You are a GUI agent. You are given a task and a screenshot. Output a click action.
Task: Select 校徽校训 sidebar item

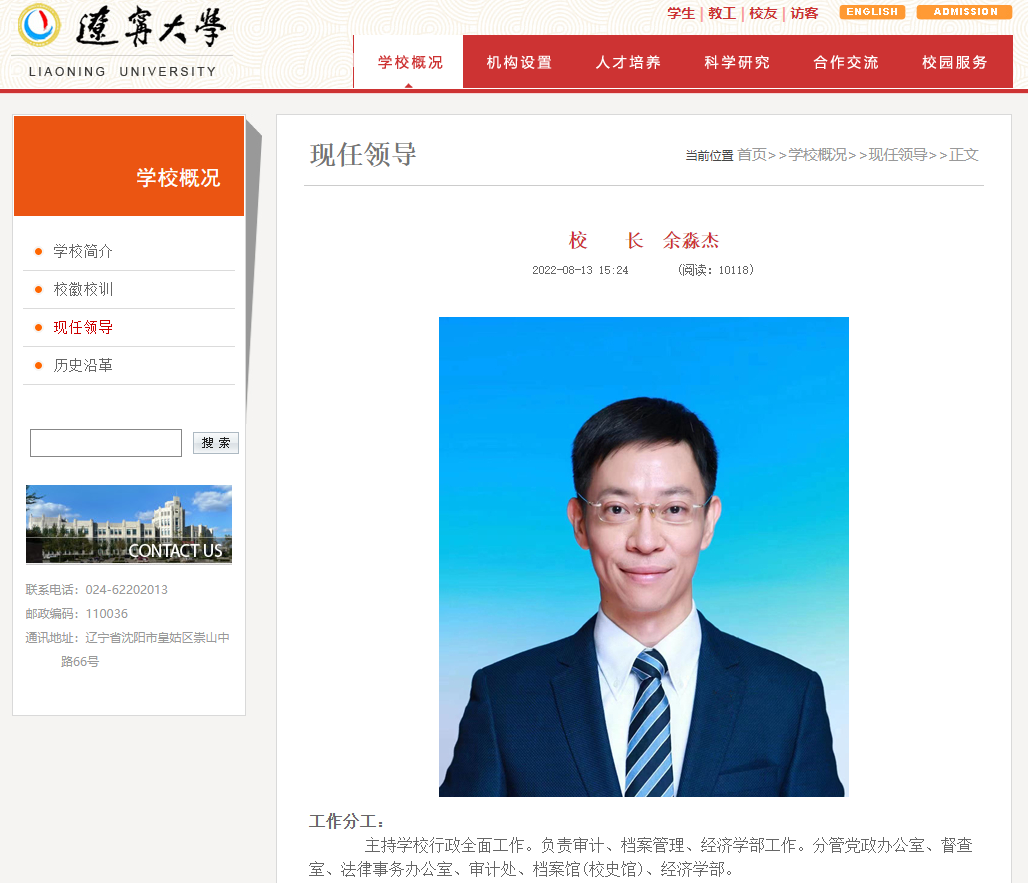[83, 289]
